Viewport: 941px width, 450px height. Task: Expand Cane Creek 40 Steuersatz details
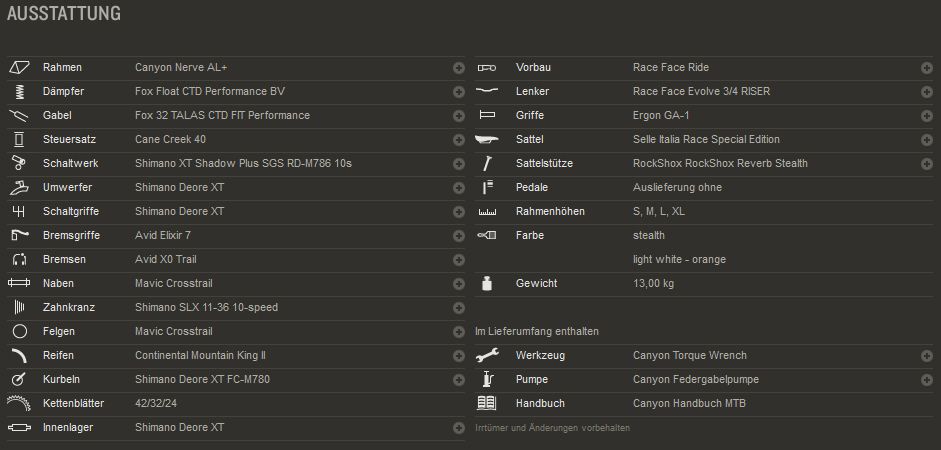[x=458, y=140]
